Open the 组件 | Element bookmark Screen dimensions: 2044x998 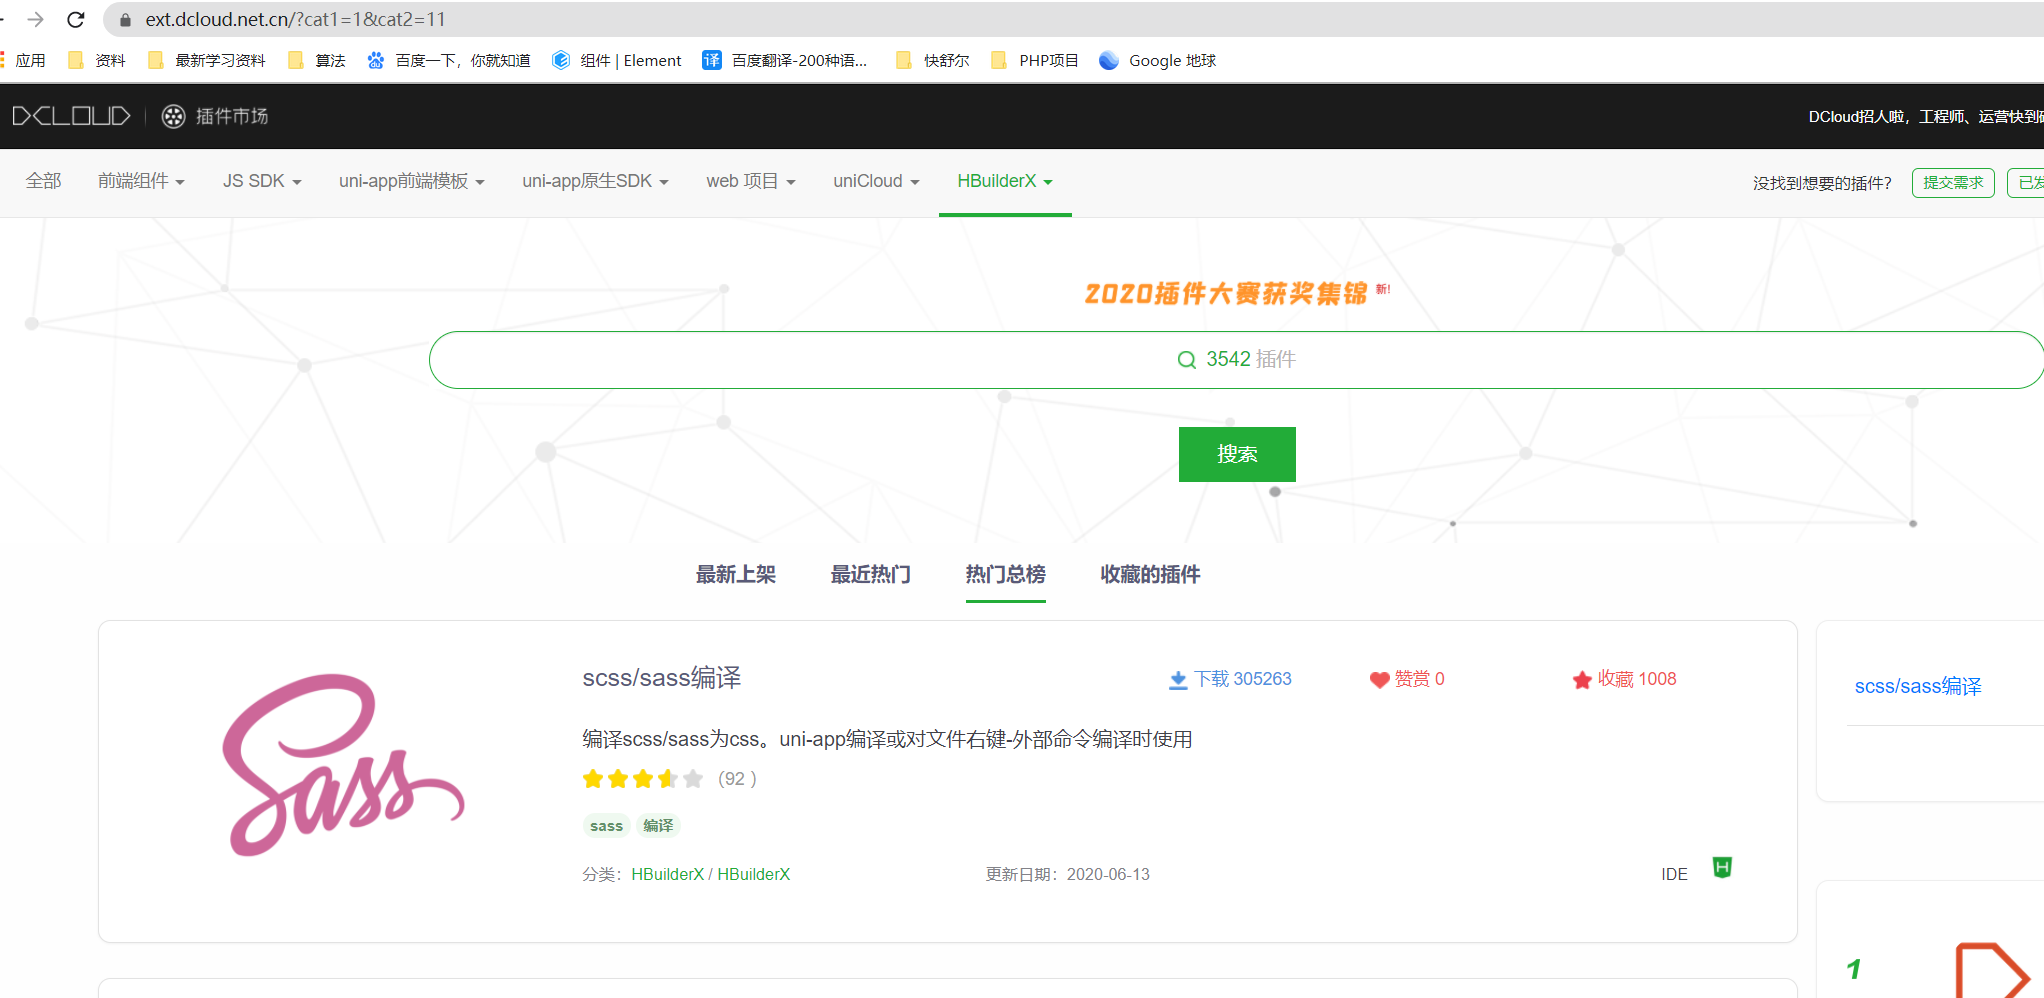pos(617,60)
